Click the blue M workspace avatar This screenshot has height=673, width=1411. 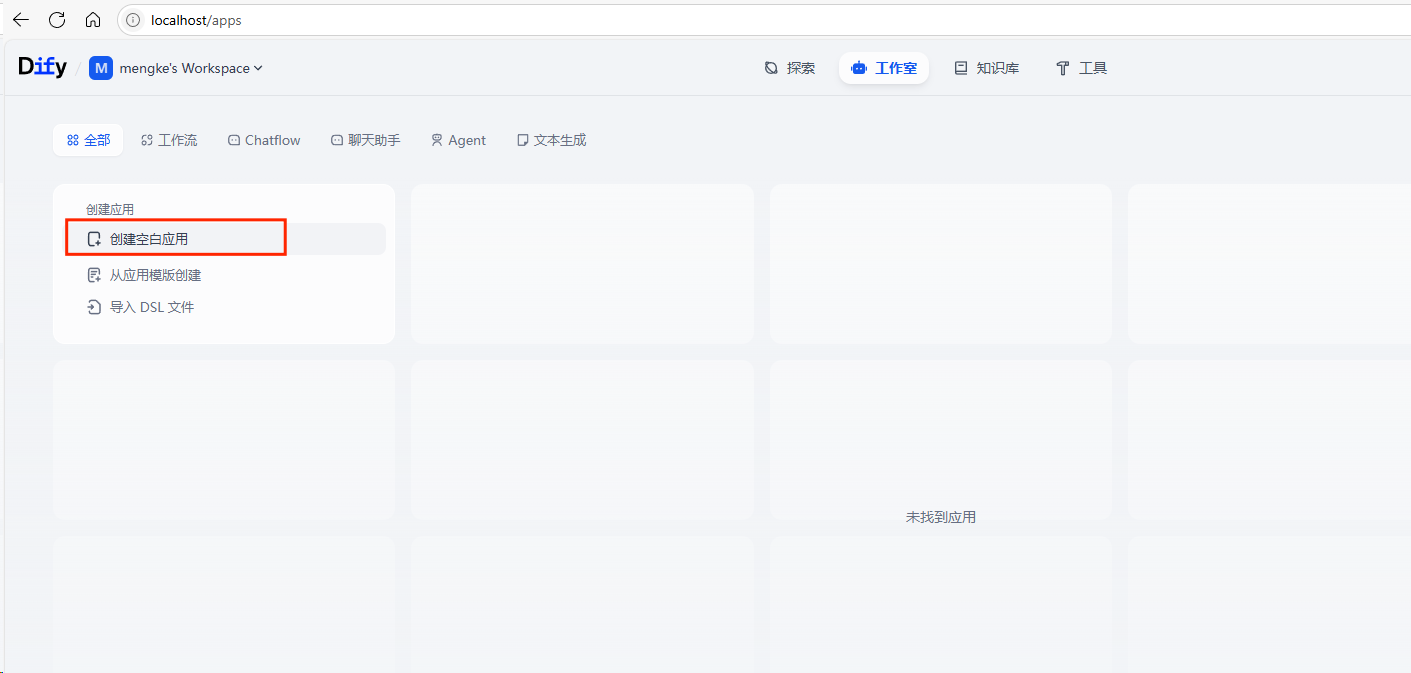101,68
